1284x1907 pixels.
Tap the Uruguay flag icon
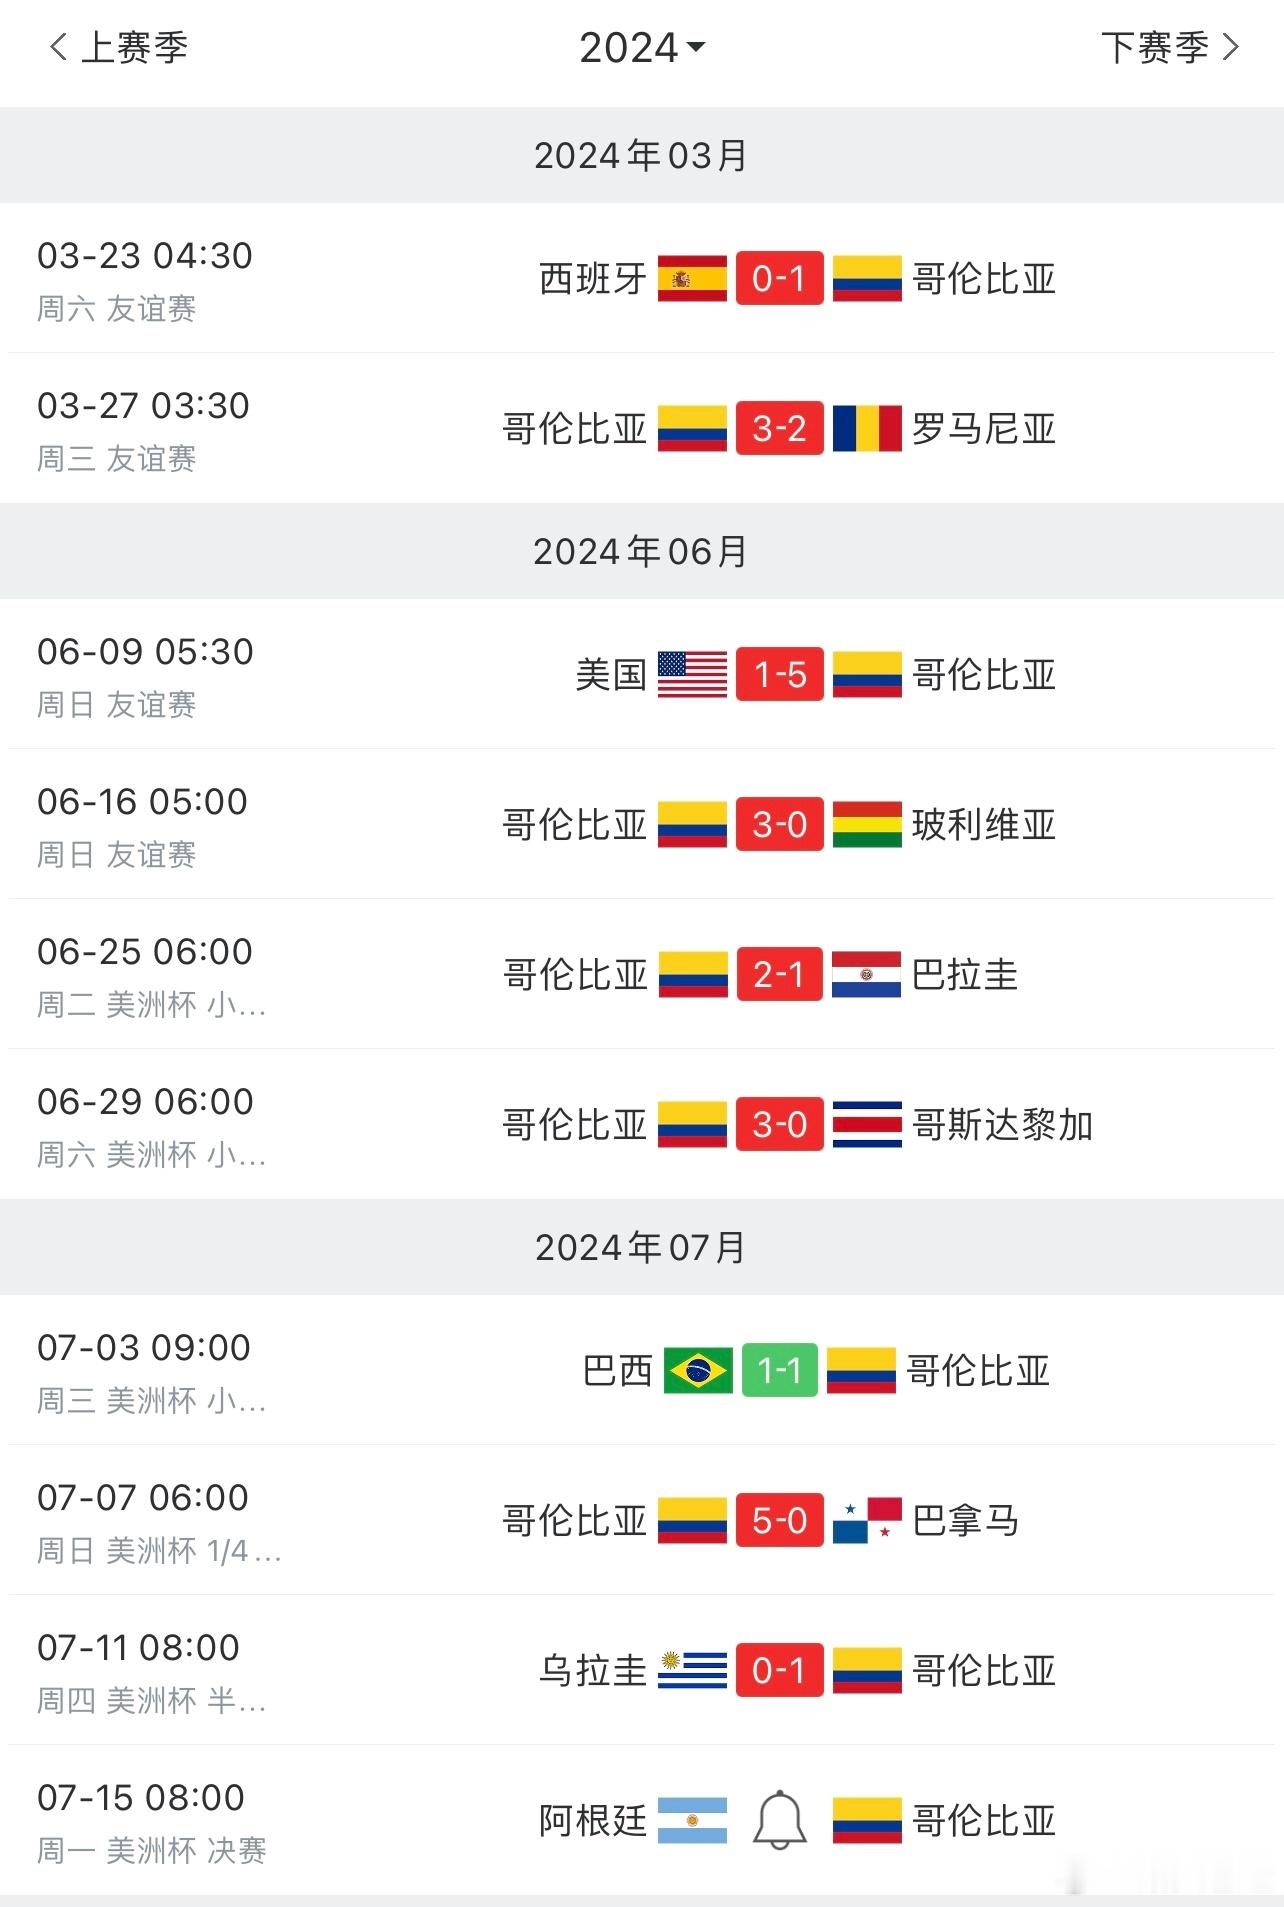[692, 1670]
